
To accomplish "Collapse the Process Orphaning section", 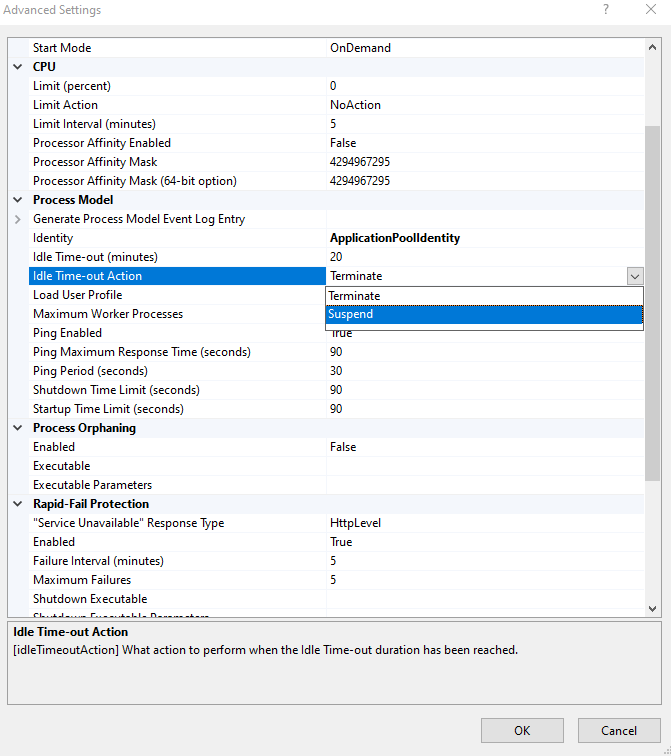I will (18, 428).
